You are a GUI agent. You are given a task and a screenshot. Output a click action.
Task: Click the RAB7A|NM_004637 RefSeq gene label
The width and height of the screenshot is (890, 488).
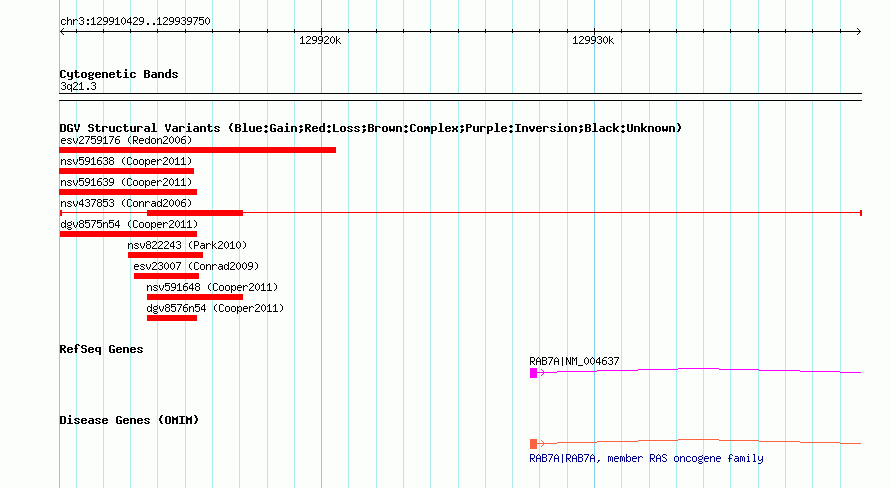(574, 361)
